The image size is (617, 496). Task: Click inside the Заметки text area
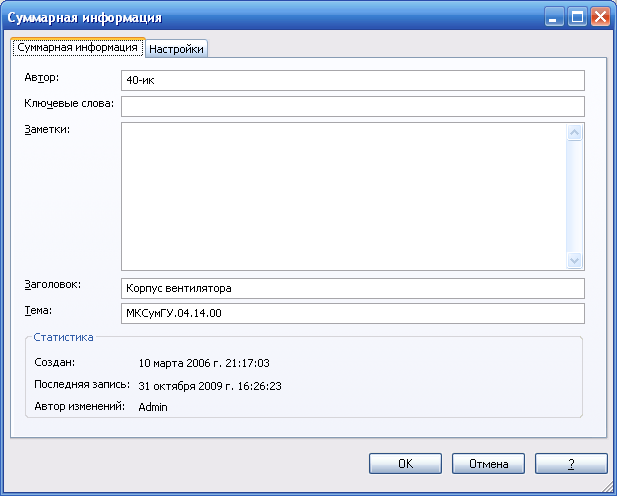tap(344, 196)
